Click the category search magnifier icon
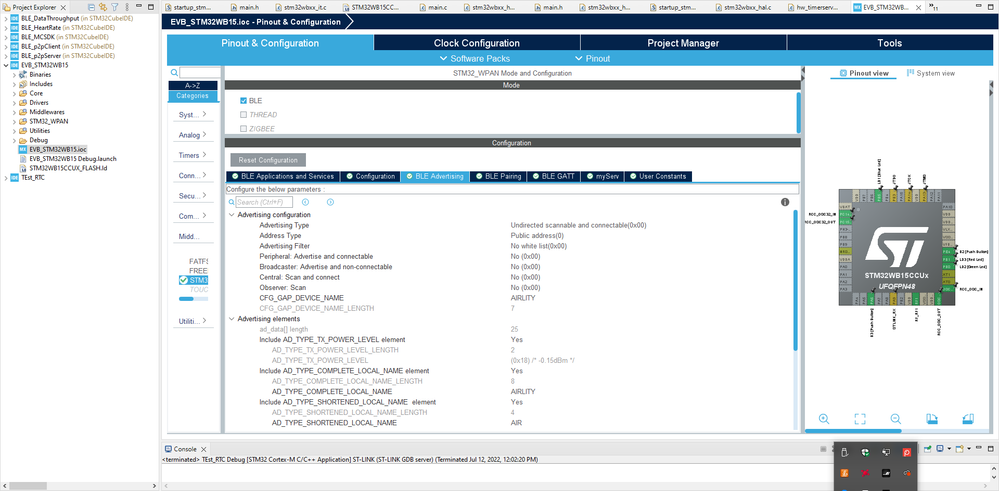The width and height of the screenshot is (999, 491). (175, 73)
